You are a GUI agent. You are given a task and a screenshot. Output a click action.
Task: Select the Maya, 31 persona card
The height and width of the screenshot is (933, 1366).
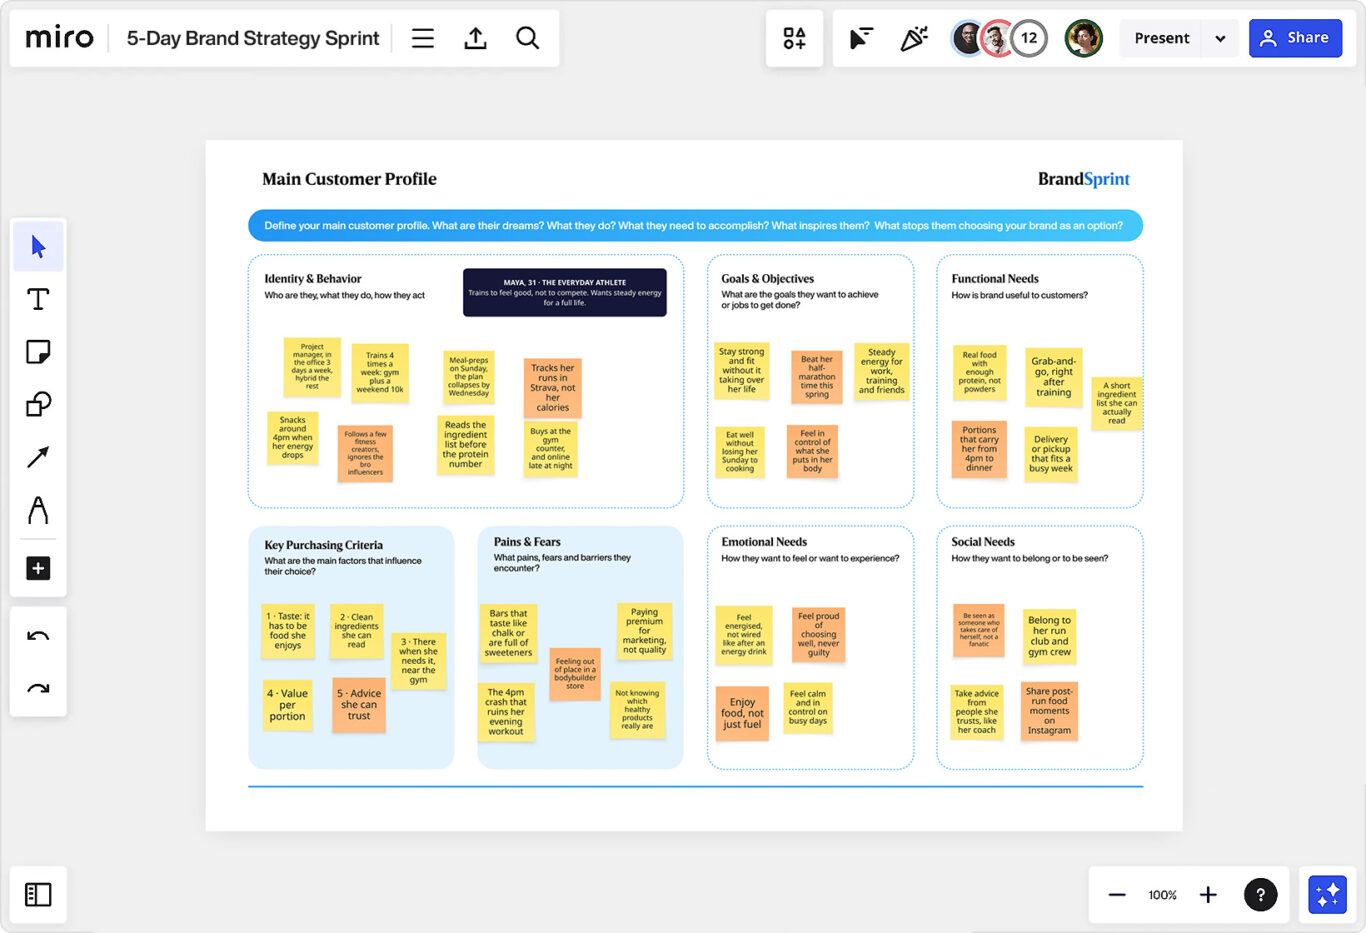click(x=565, y=292)
